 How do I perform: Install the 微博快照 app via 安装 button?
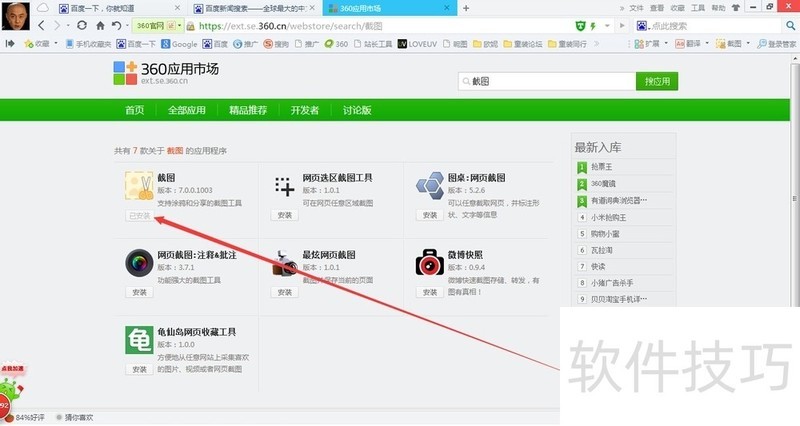coord(429,292)
